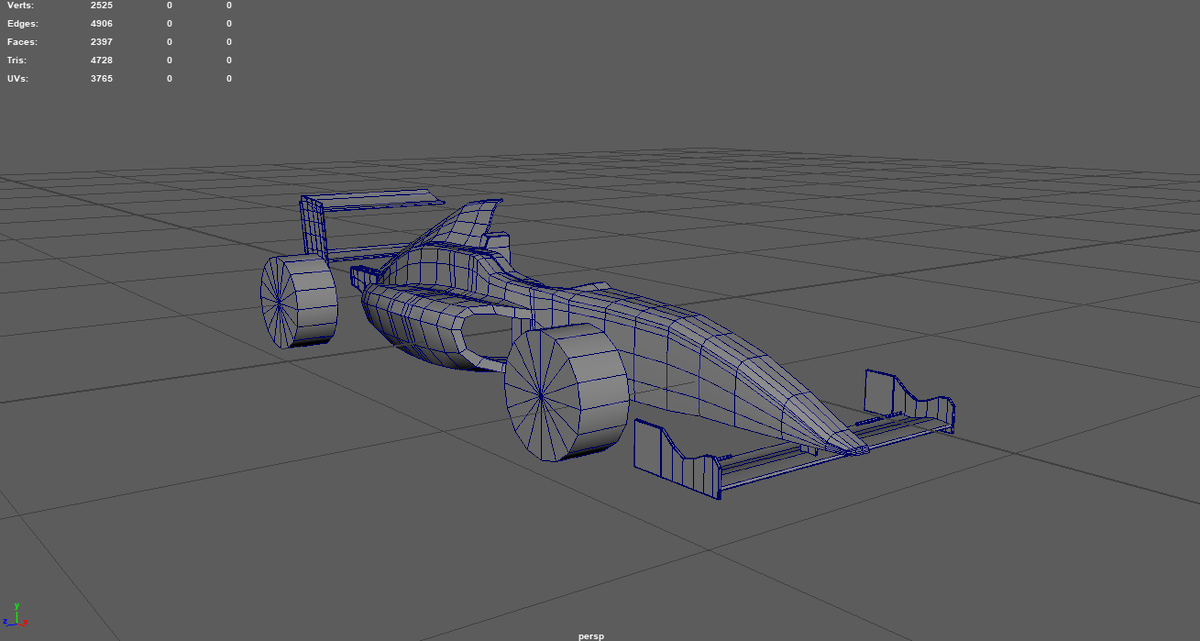Select the rear wheel of the race car
1200x641 pixels.
298,301
